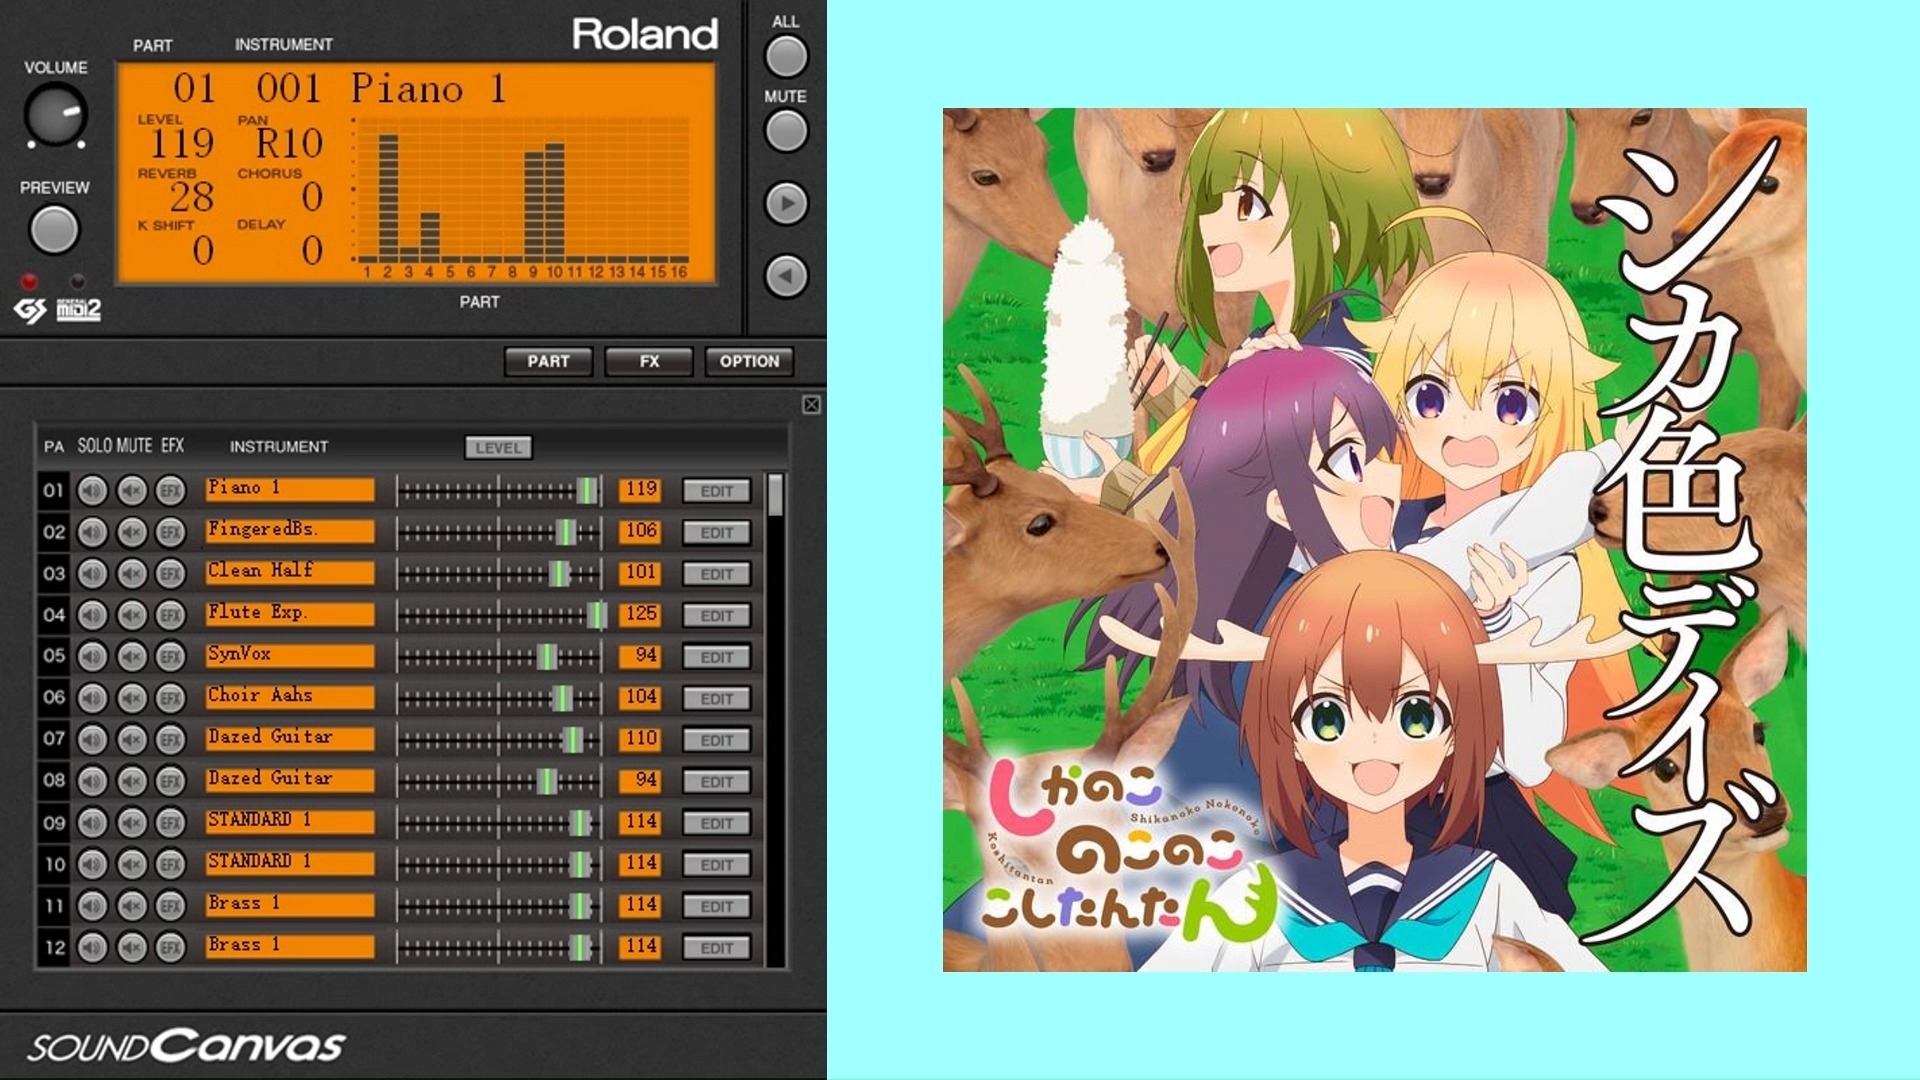Viewport: 1920px width, 1080px height.
Task: Mute part 06 Choir Aahs
Action: pyautogui.click(x=132, y=698)
